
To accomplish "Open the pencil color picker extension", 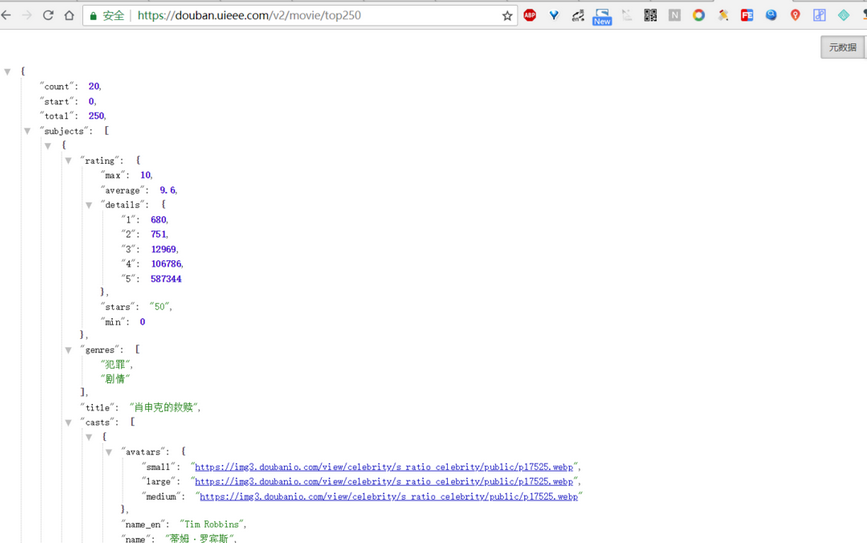I will (x=723, y=15).
